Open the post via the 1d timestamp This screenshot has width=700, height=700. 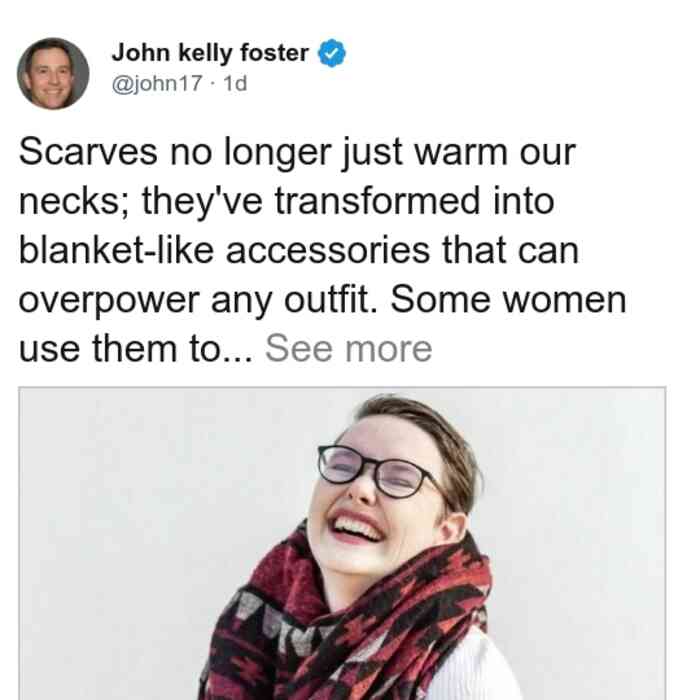tap(235, 83)
